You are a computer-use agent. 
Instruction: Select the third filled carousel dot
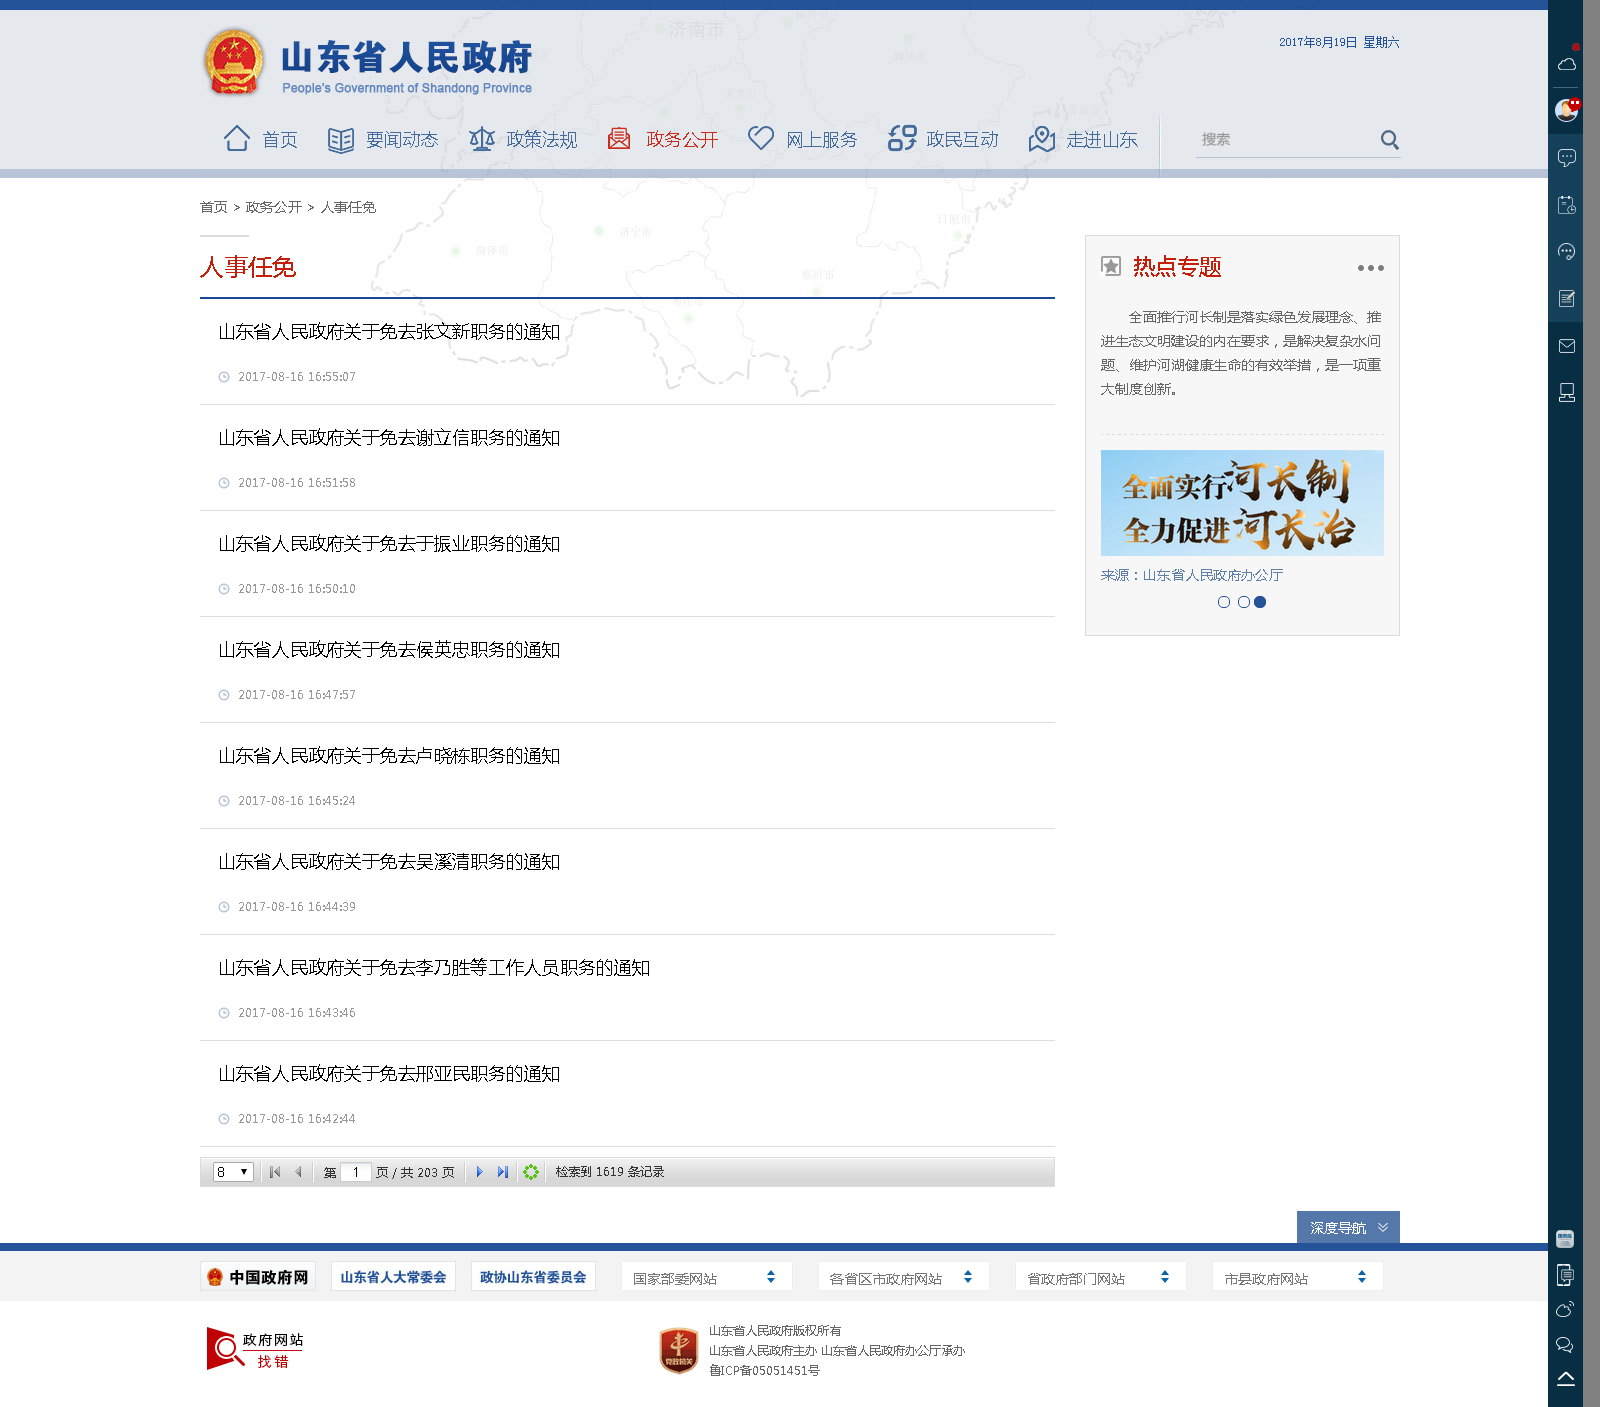coord(1260,602)
